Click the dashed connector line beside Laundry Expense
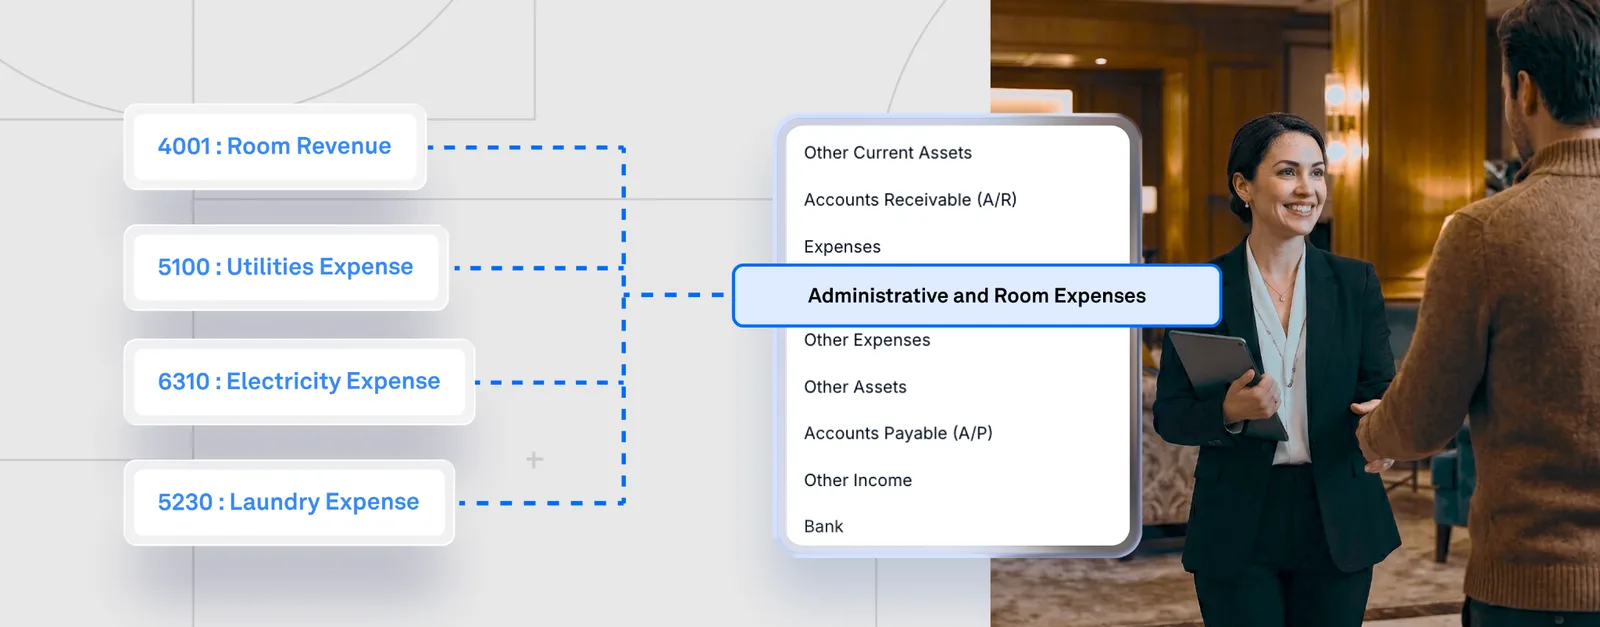1600x627 pixels. tap(540, 503)
